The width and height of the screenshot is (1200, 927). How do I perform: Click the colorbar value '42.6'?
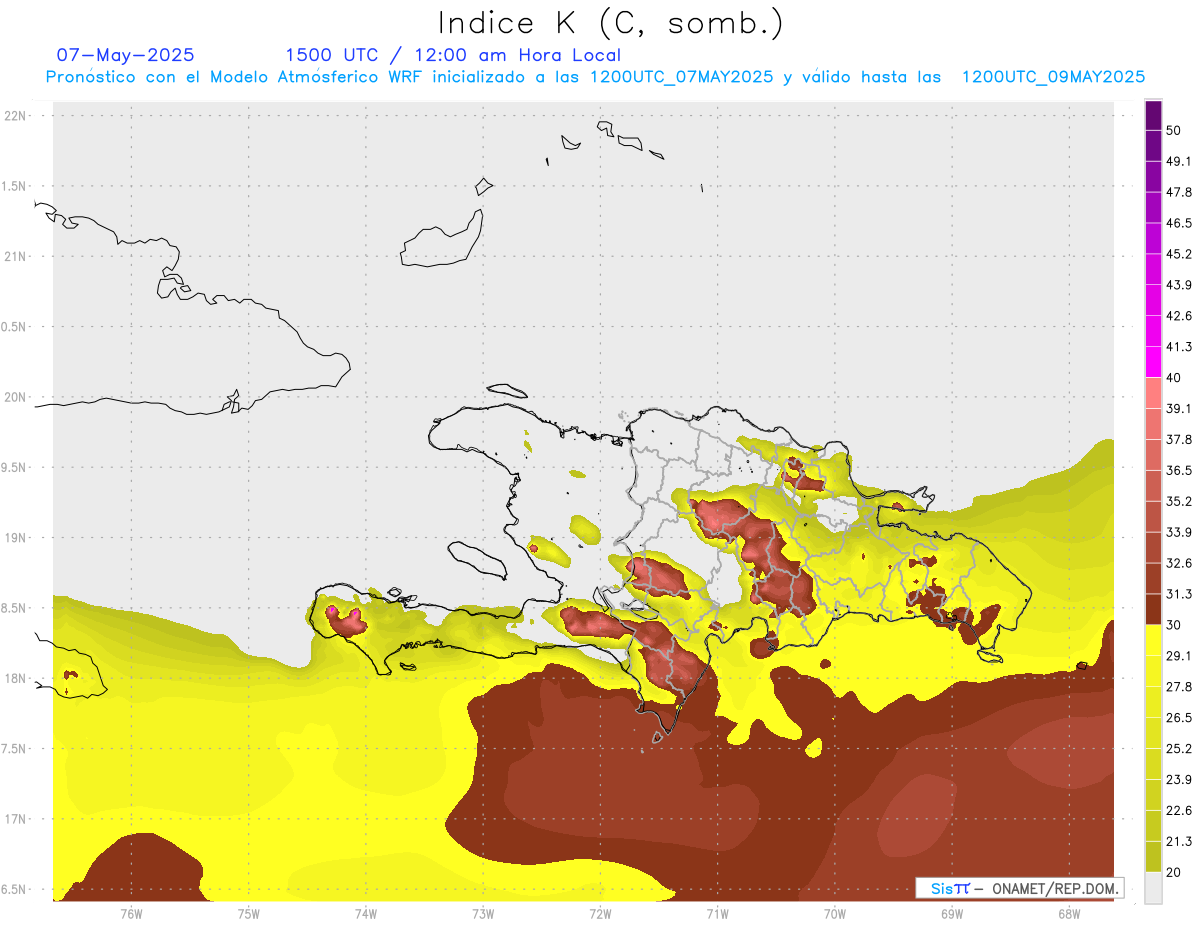(x=1179, y=316)
